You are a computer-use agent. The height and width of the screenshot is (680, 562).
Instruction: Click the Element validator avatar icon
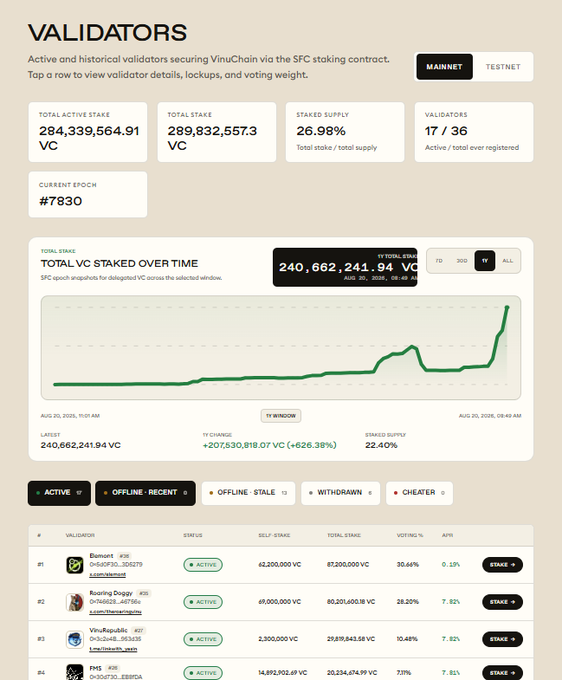(x=75, y=565)
